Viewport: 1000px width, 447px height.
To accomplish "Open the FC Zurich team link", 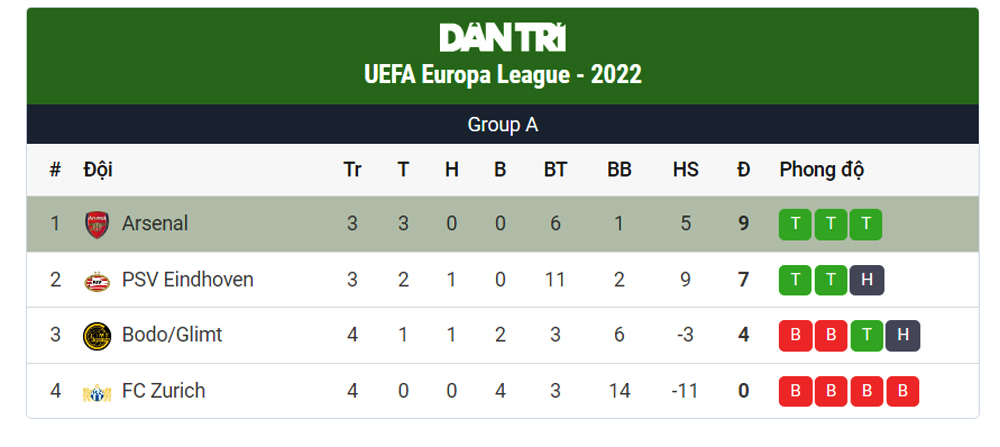I will tap(163, 391).
